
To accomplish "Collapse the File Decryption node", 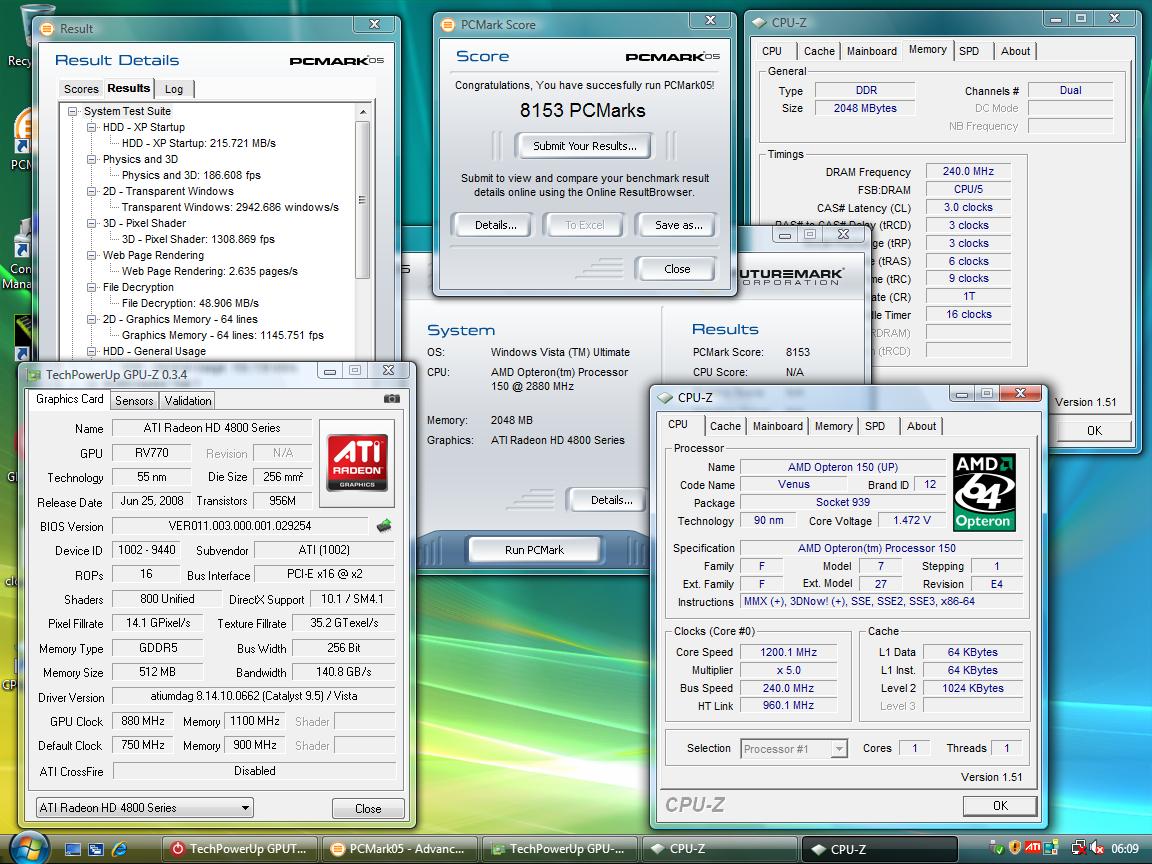I will 92,287.
